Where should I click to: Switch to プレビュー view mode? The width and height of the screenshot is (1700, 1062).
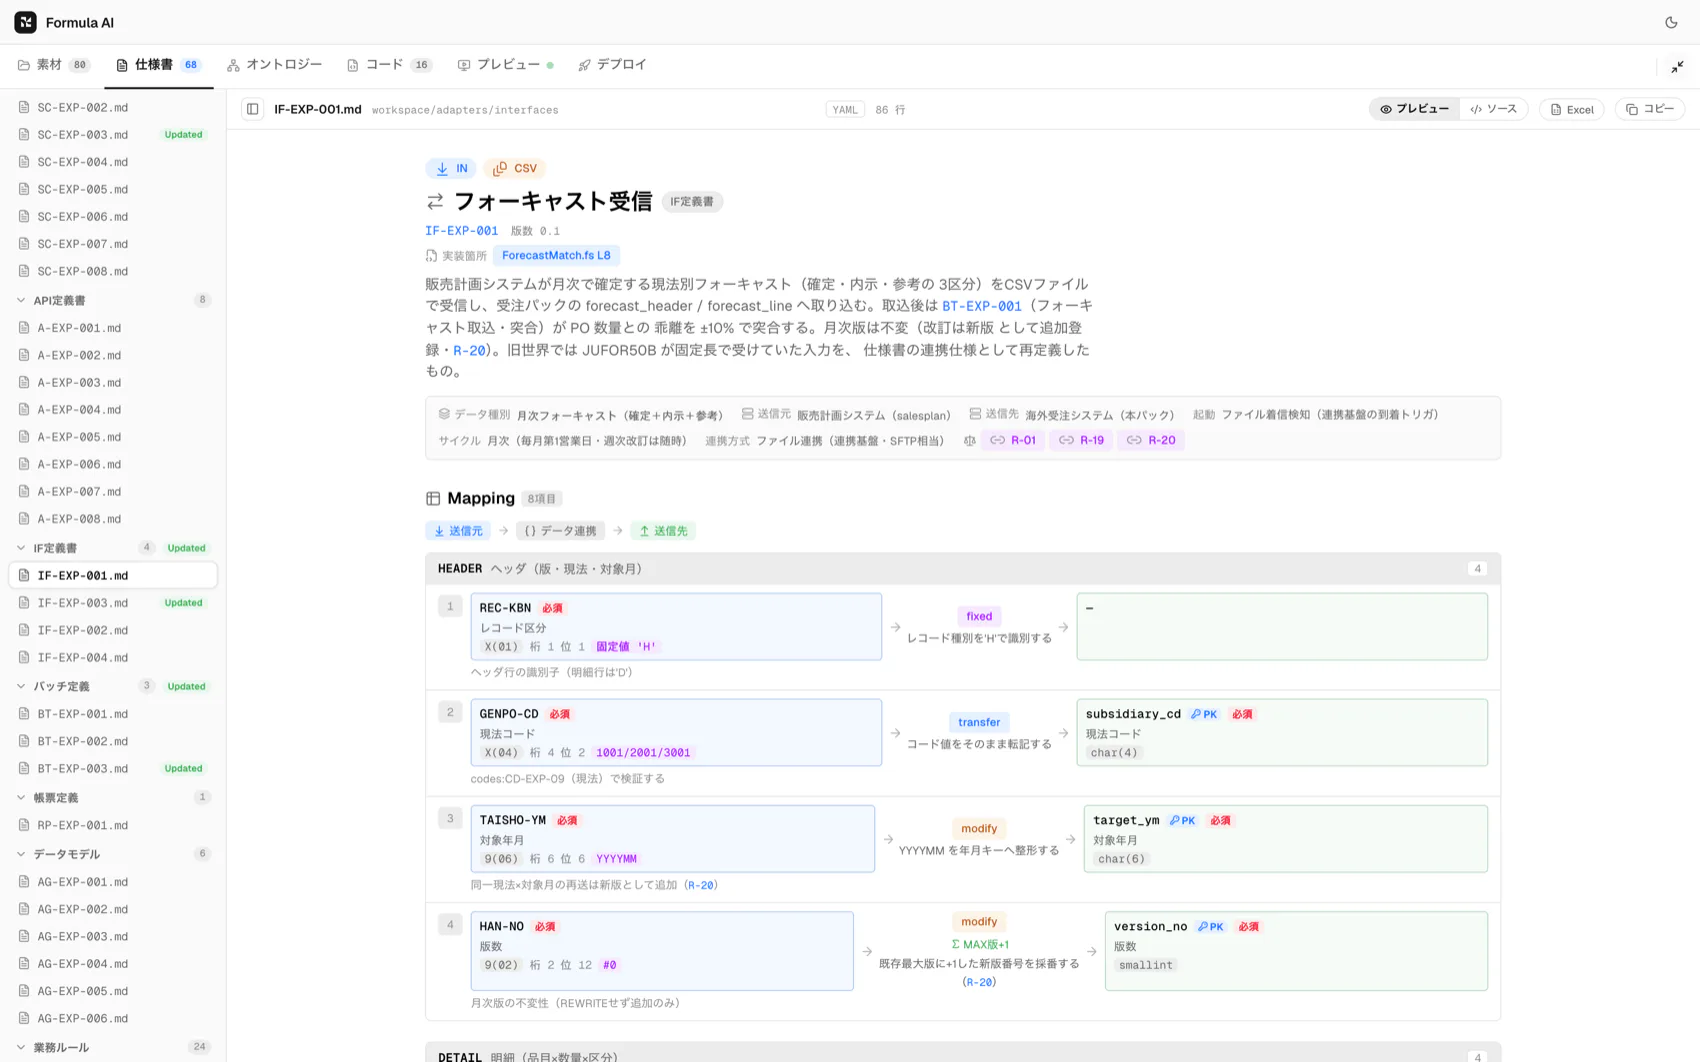click(1415, 109)
